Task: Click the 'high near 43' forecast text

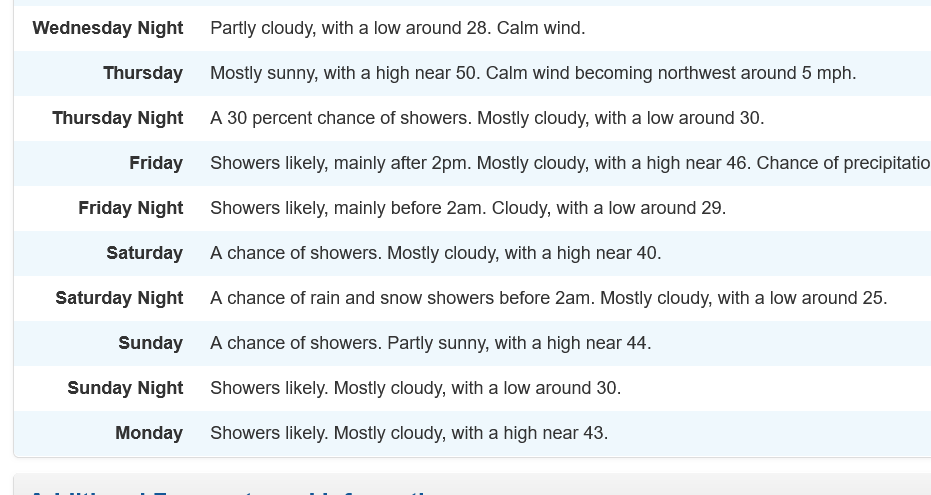Action: coord(555,433)
